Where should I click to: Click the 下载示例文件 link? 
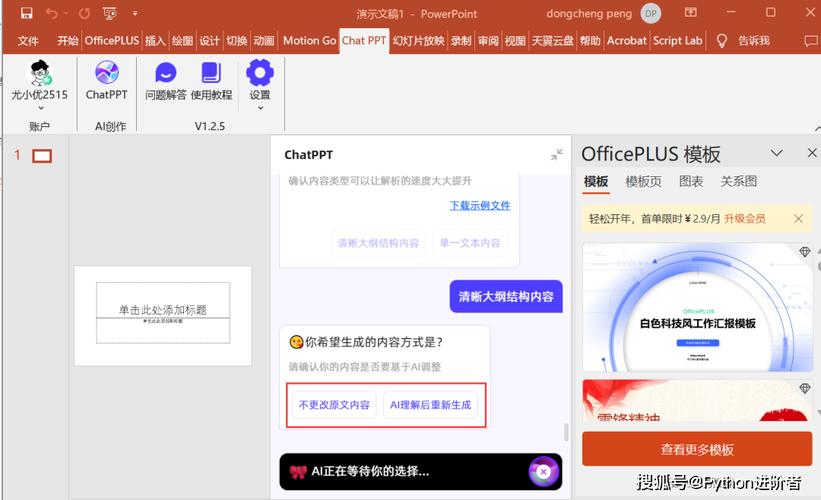tap(480, 206)
